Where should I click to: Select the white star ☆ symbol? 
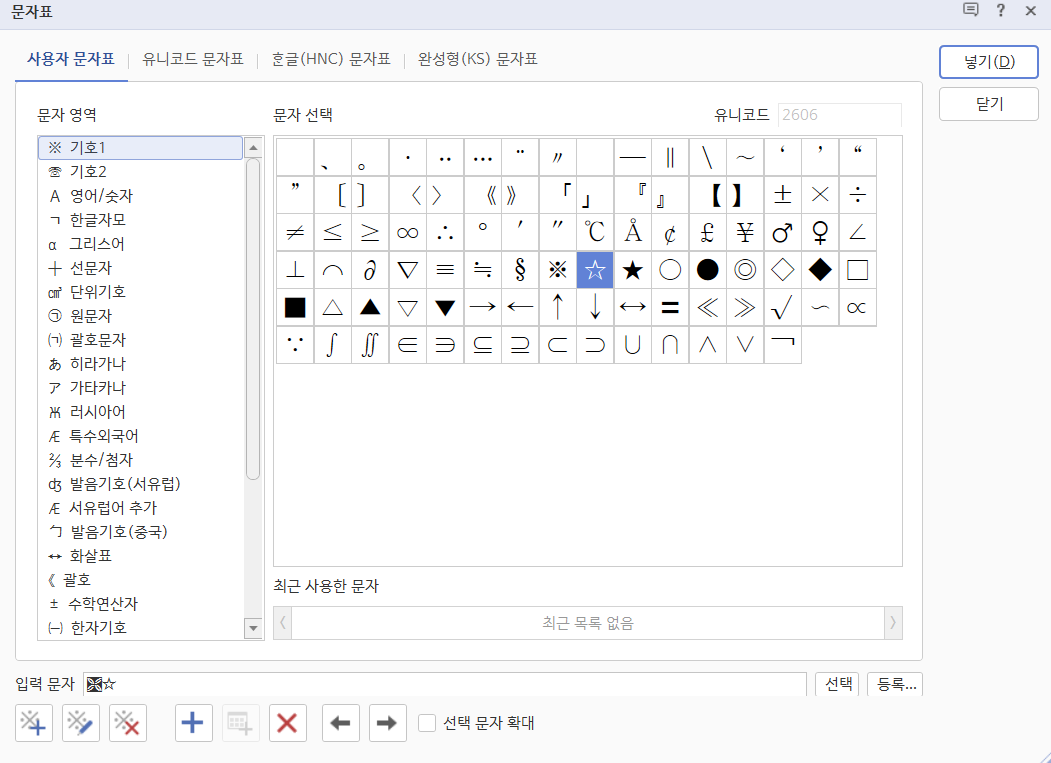595,270
